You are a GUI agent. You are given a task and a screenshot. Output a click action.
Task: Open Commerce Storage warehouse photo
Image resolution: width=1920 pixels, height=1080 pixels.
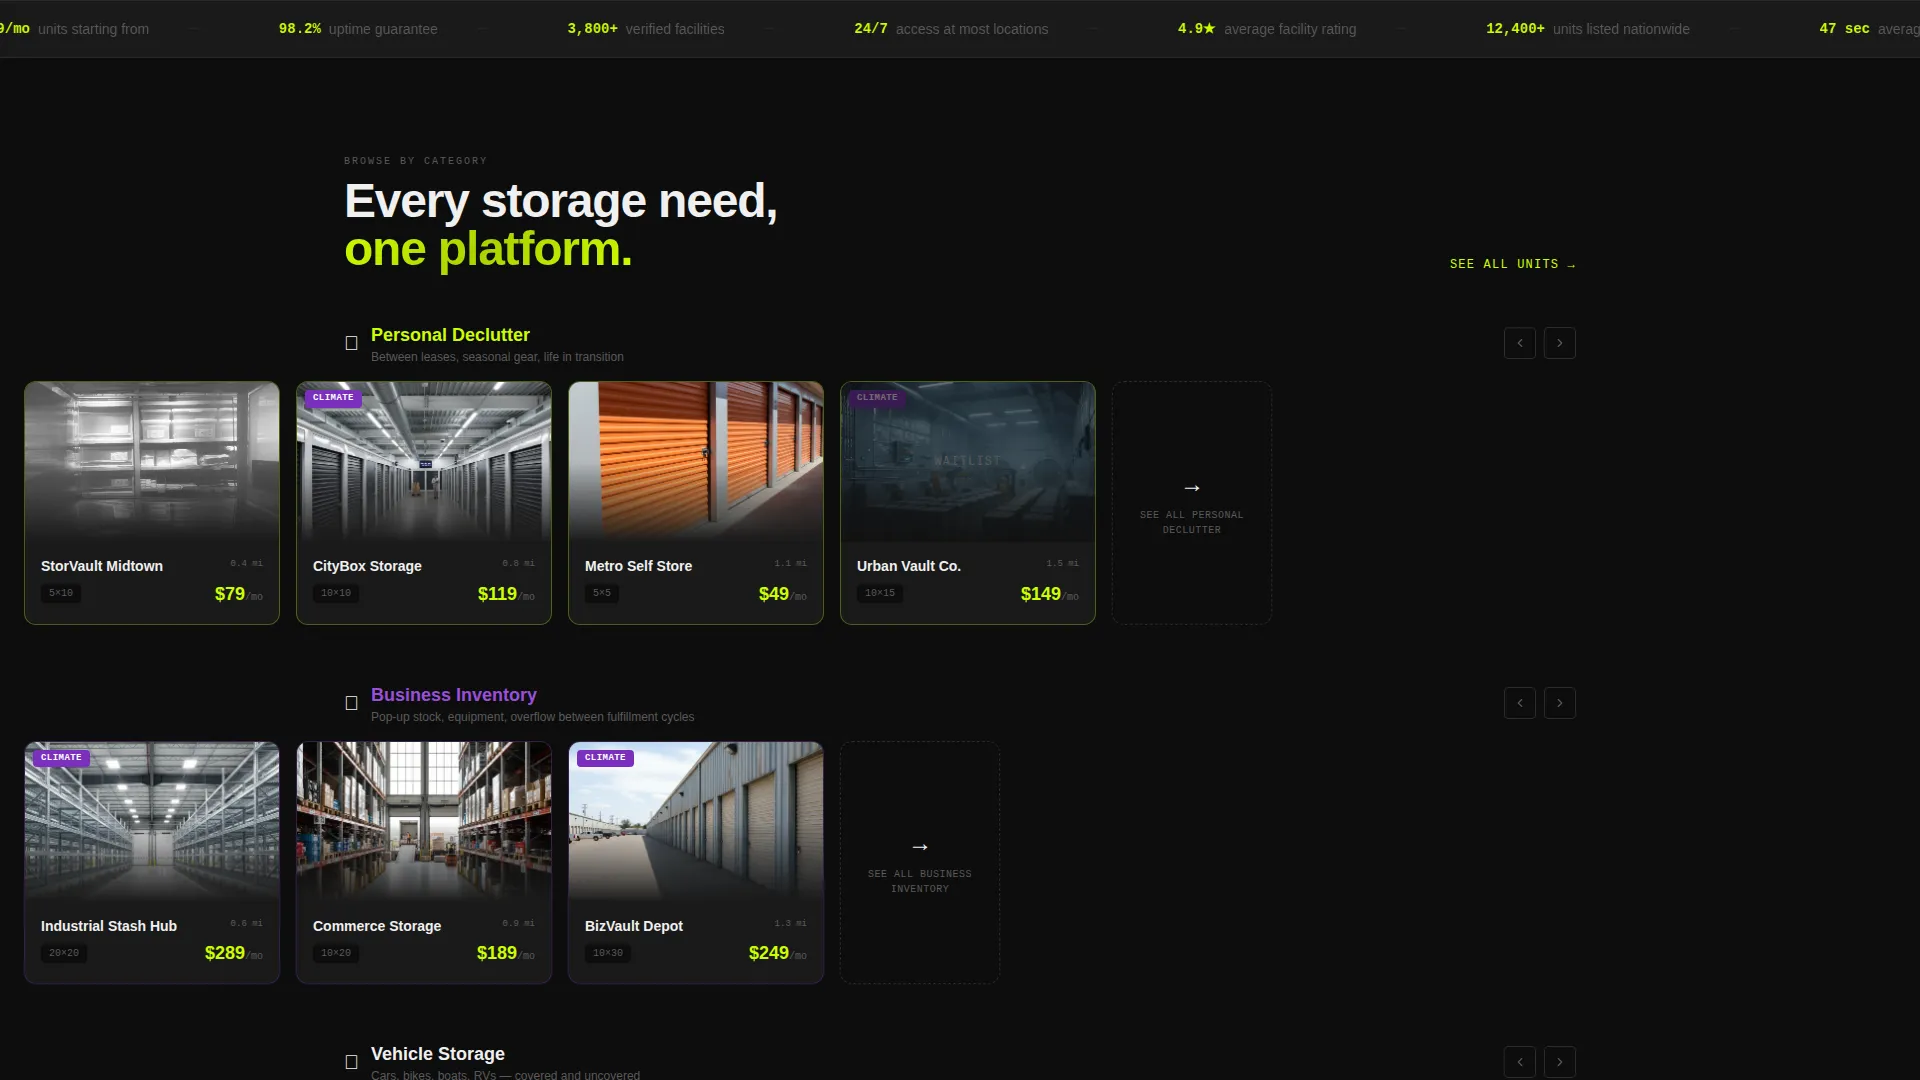(424, 822)
